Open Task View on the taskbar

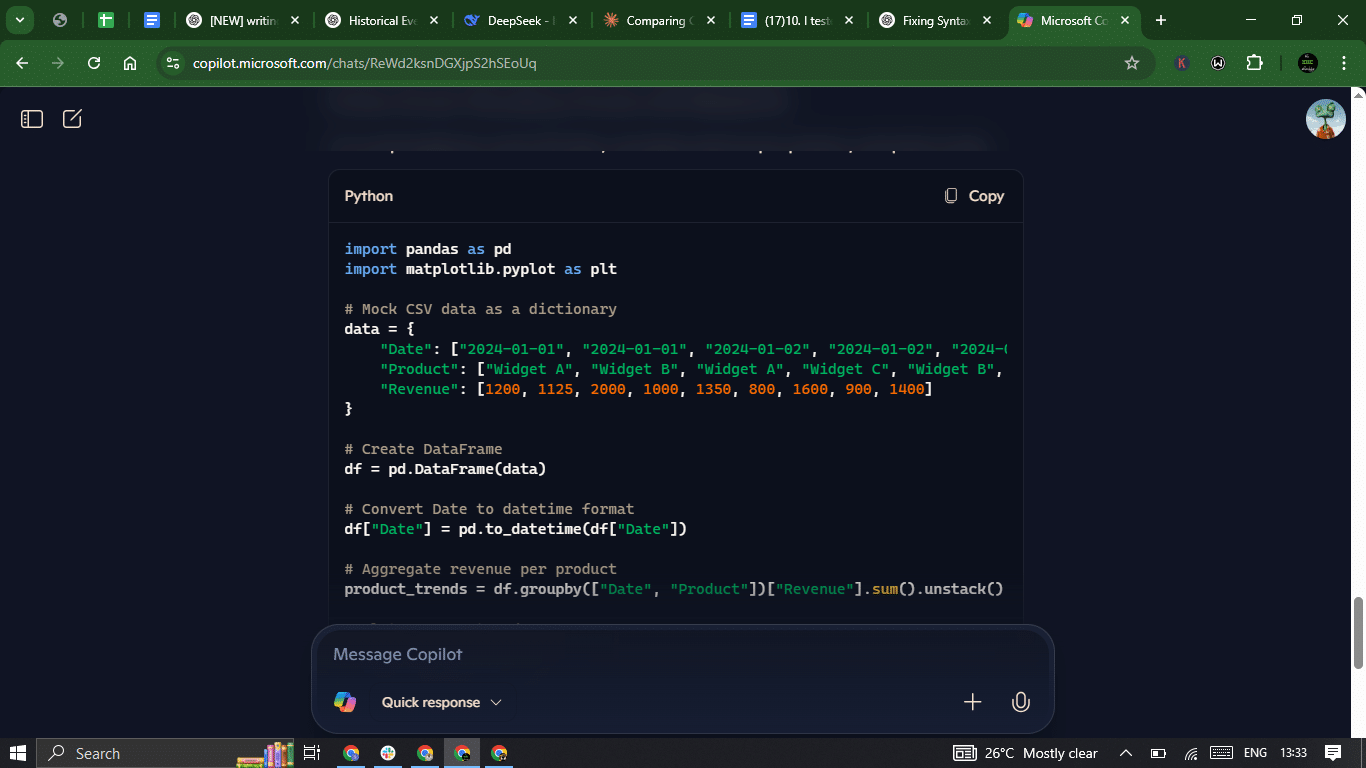coord(312,753)
